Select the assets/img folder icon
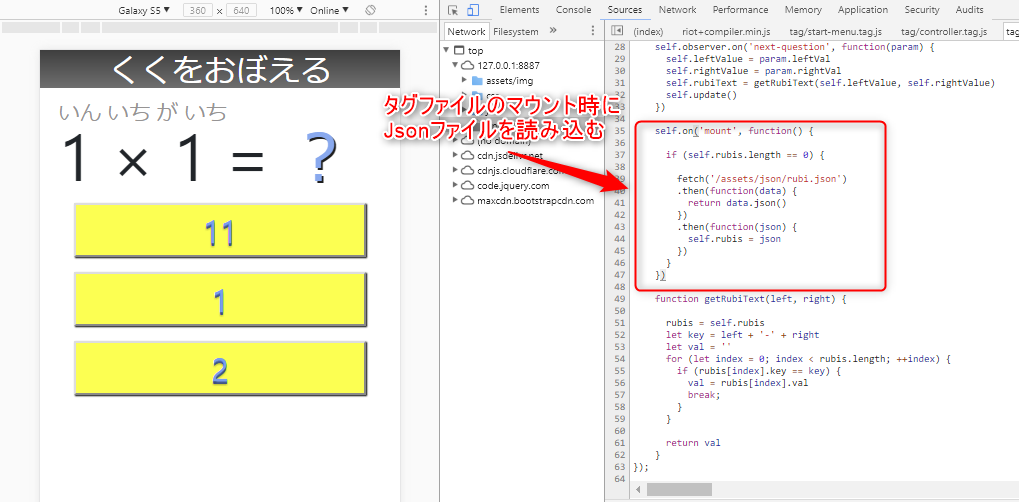Image resolution: width=1019 pixels, height=502 pixels. (477, 80)
